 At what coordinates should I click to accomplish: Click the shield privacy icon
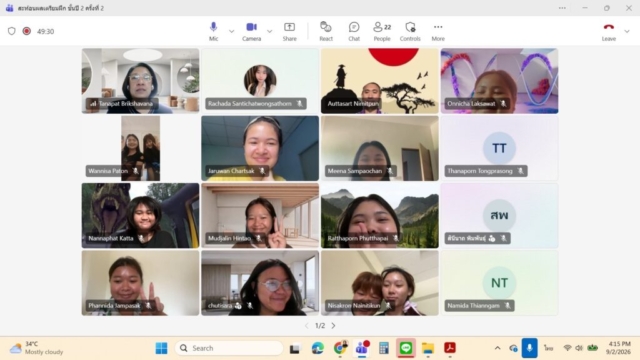coord(11,31)
